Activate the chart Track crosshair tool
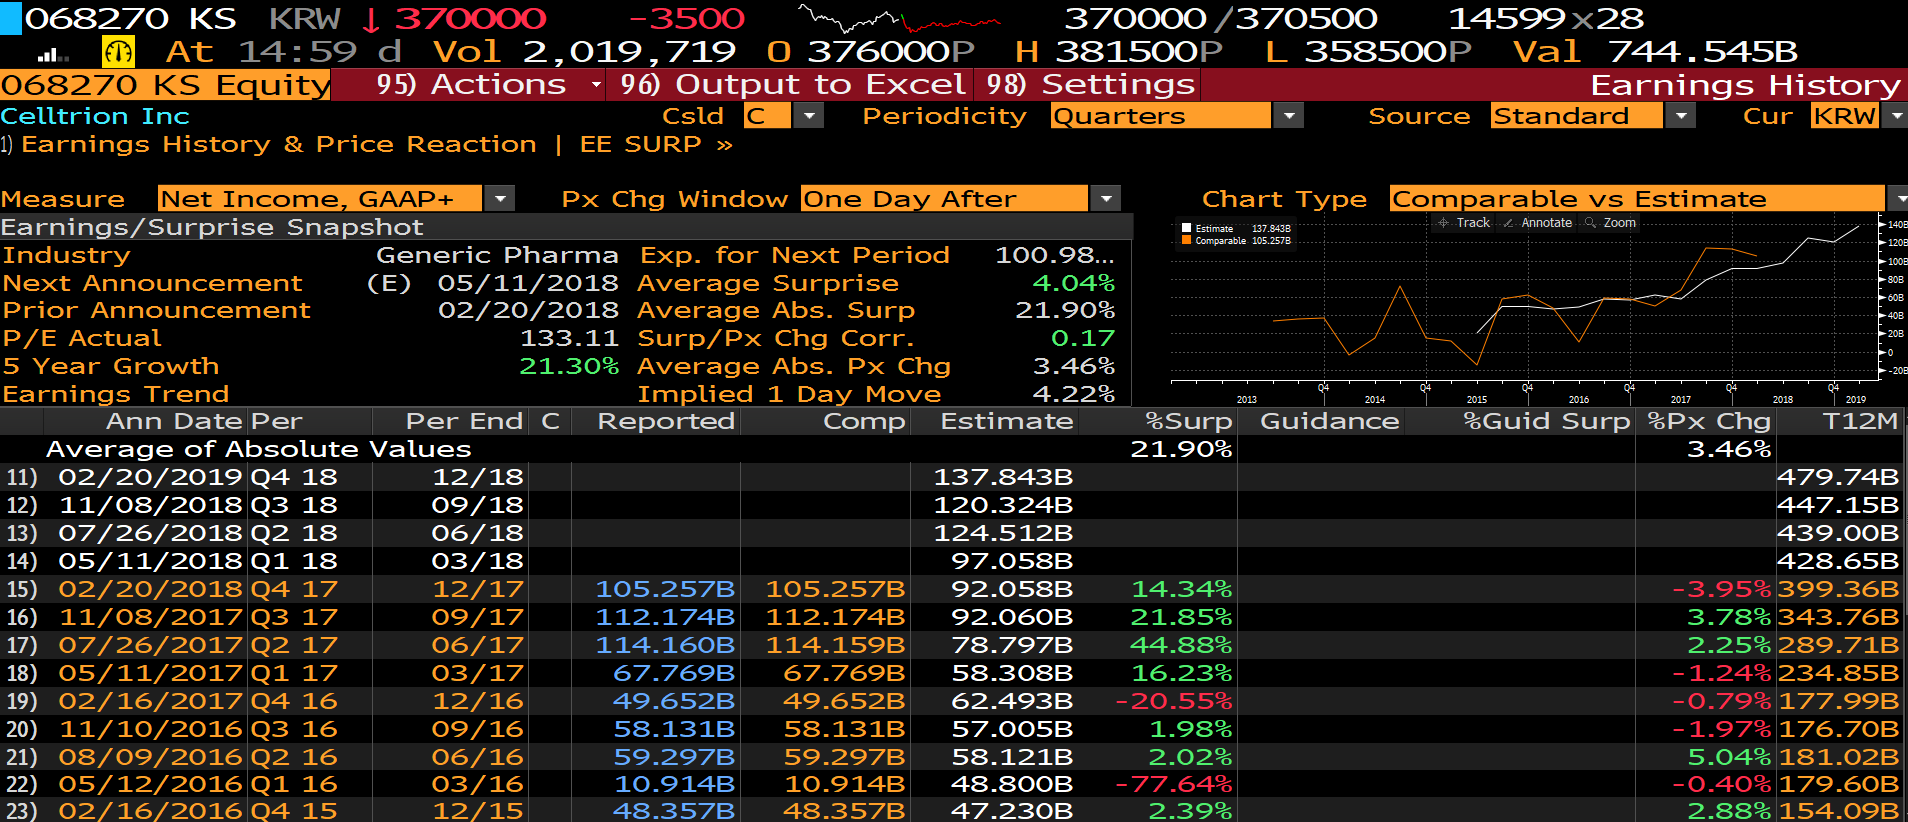 coord(1464,223)
